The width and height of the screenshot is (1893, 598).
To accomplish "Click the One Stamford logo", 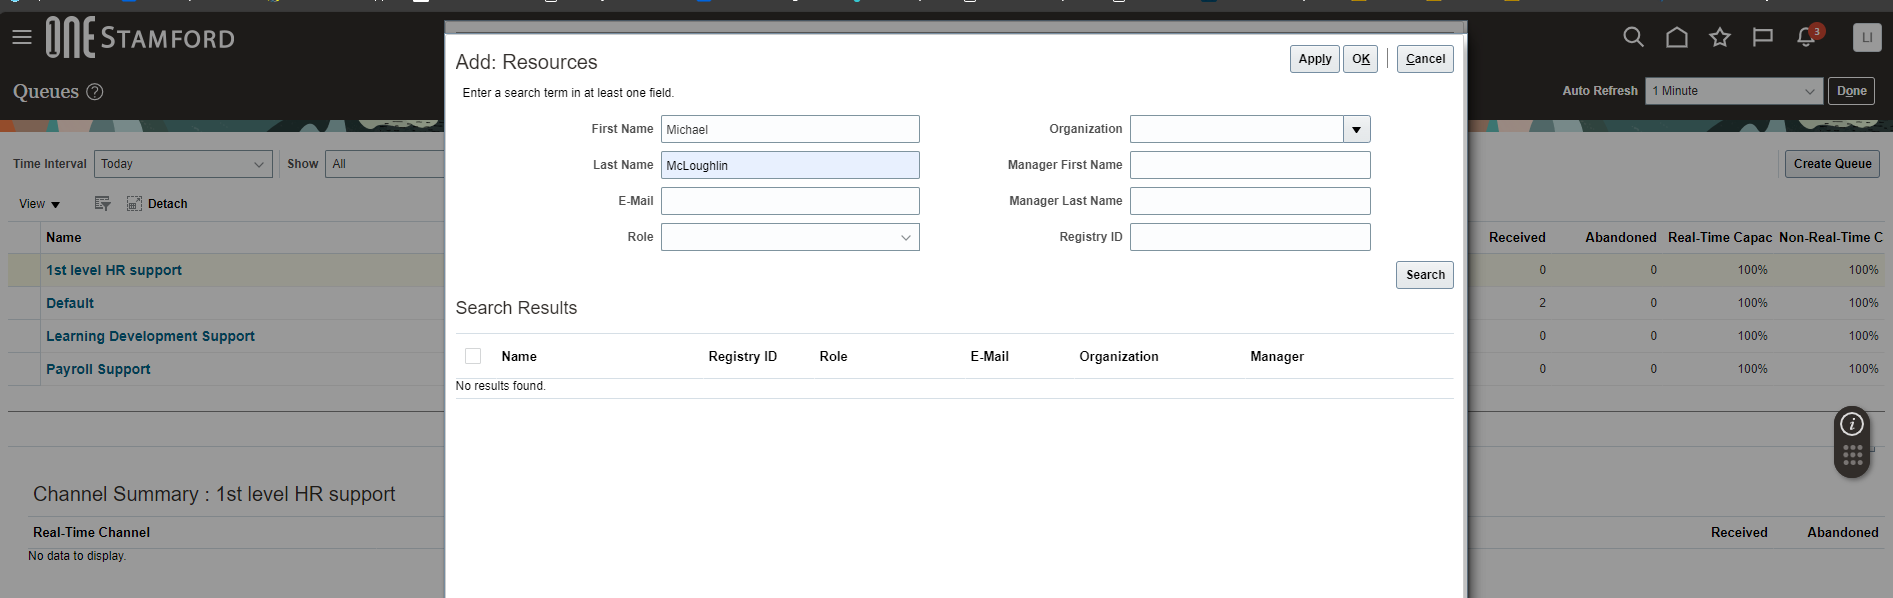I will pyautogui.click(x=140, y=38).
